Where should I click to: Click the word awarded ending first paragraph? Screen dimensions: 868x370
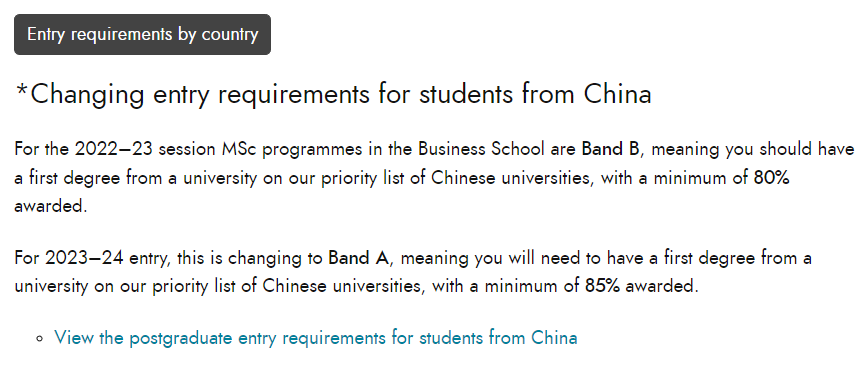point(50,207)
